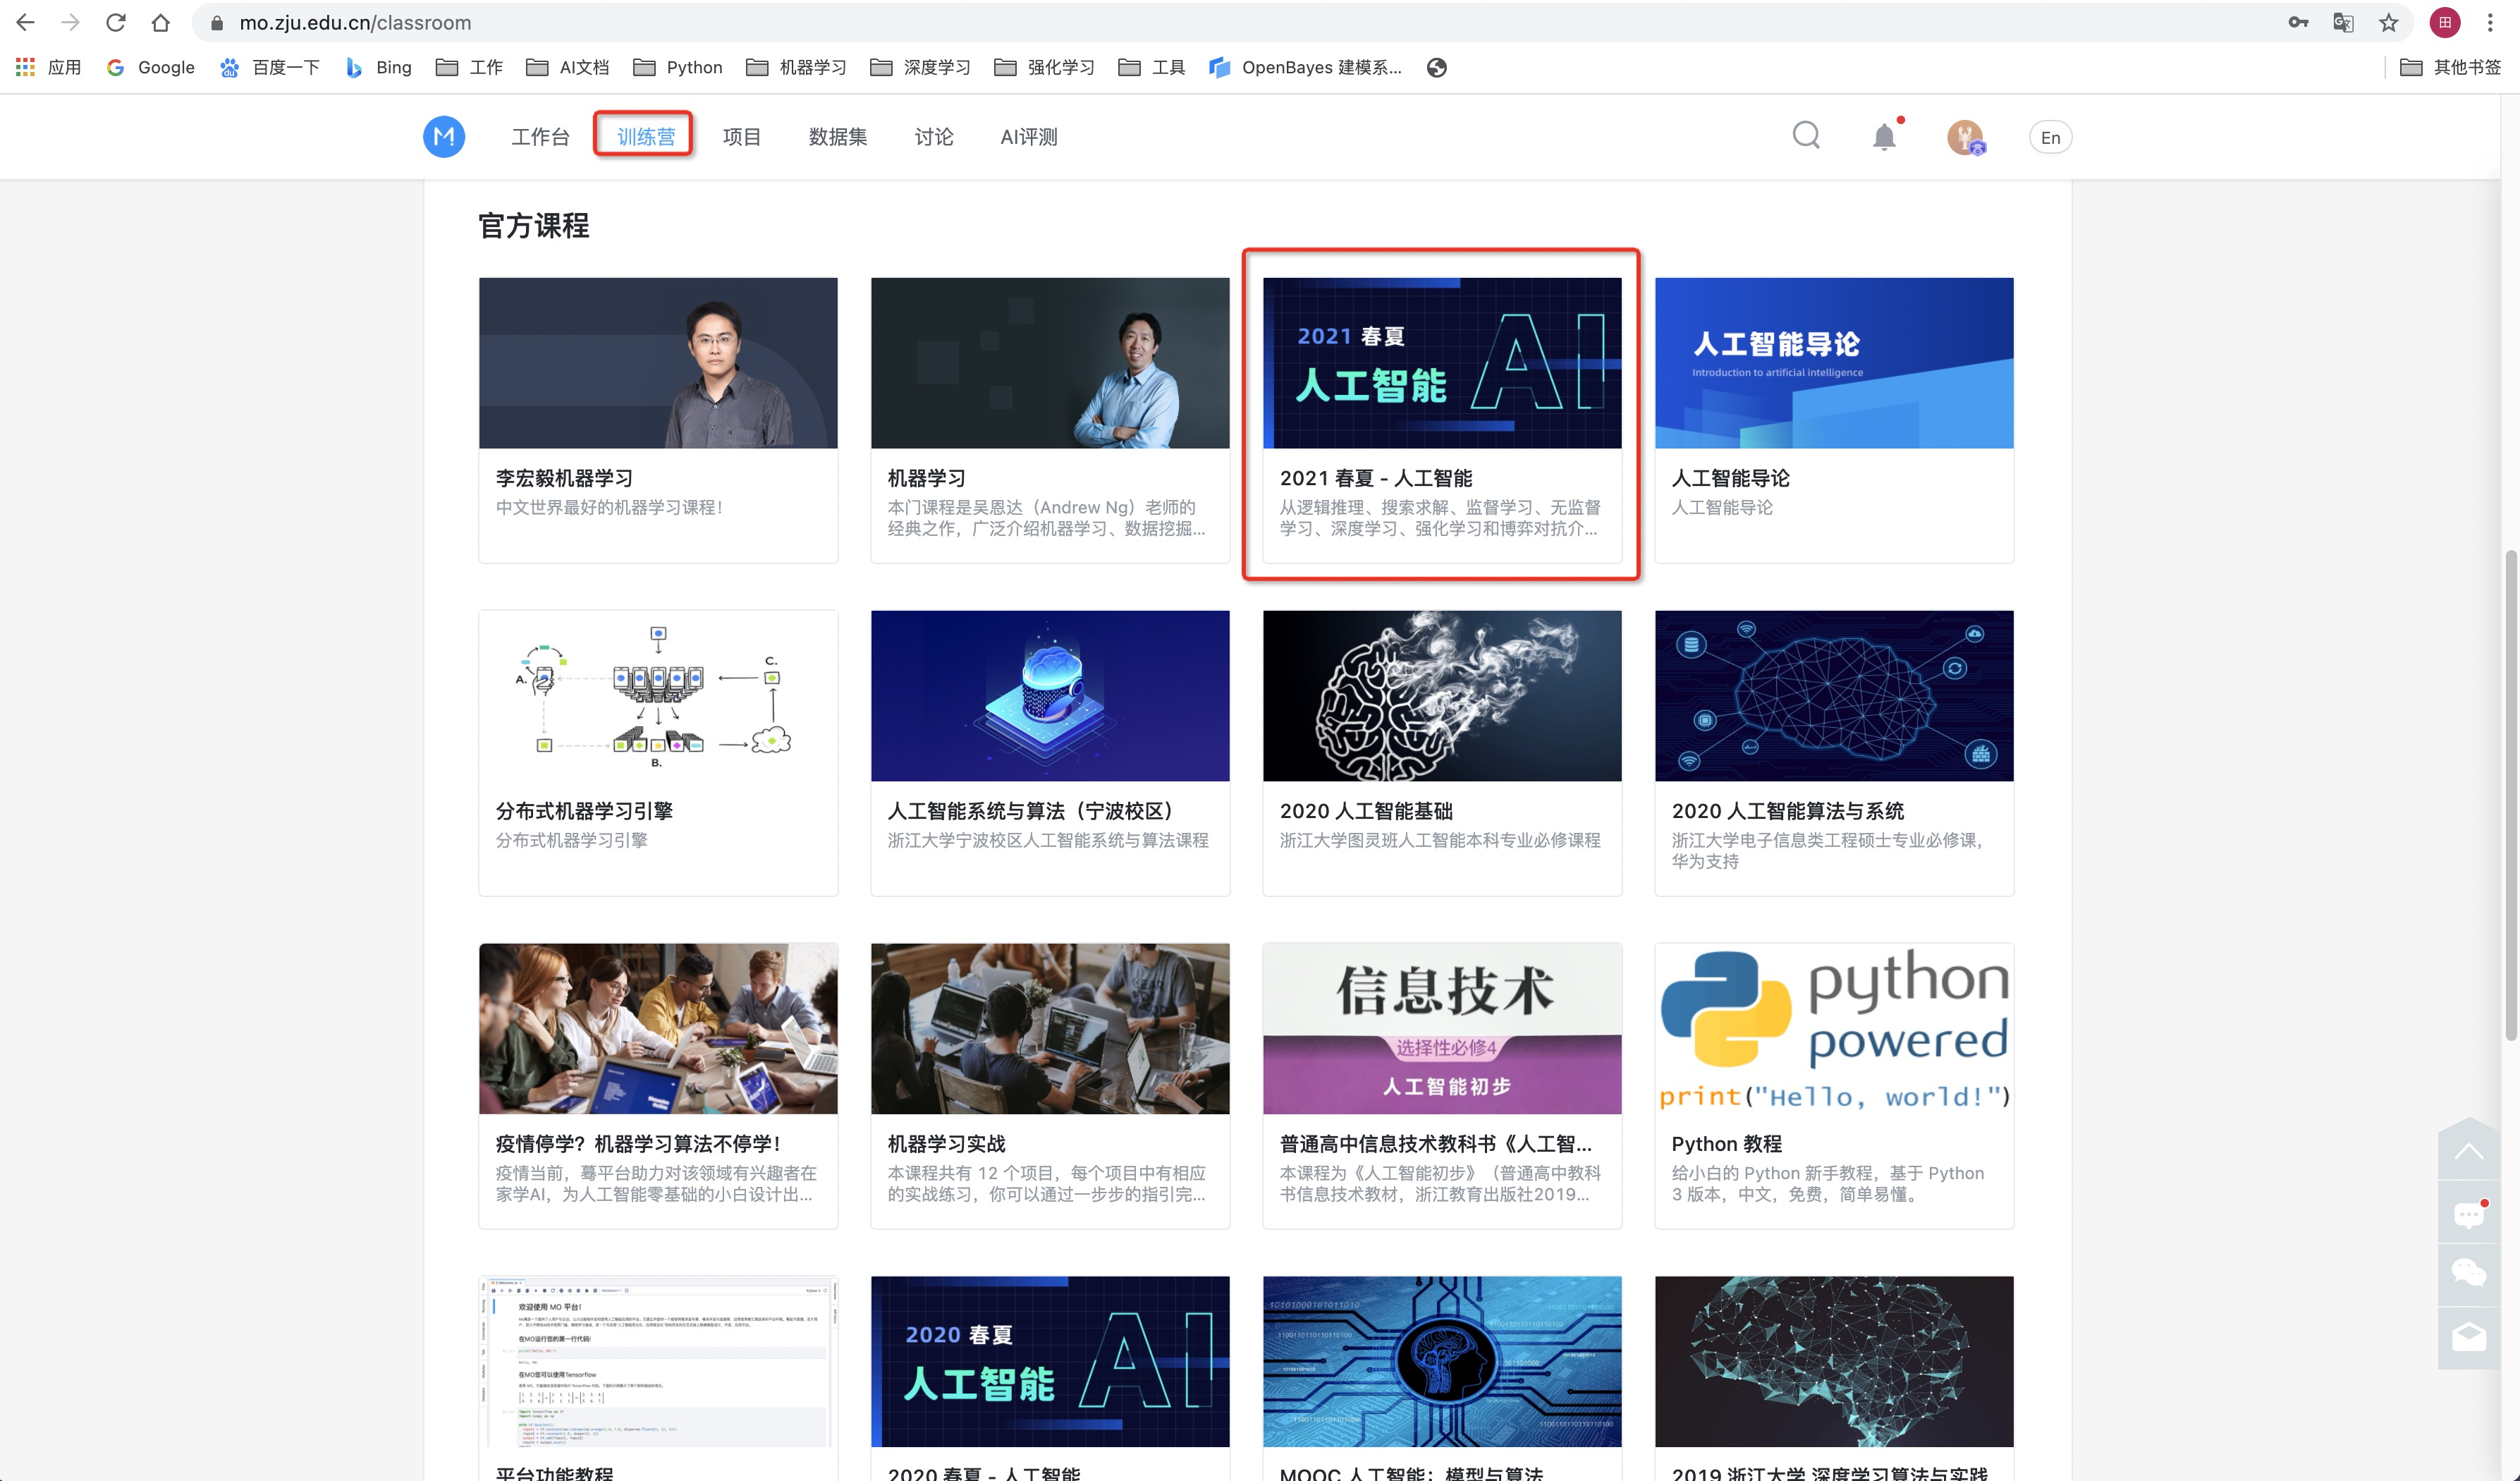The height and width of the screenshot is (1481, 2520).
Task: Expand the 深度学习 bookmark folder
Action: tap(920, 67)
